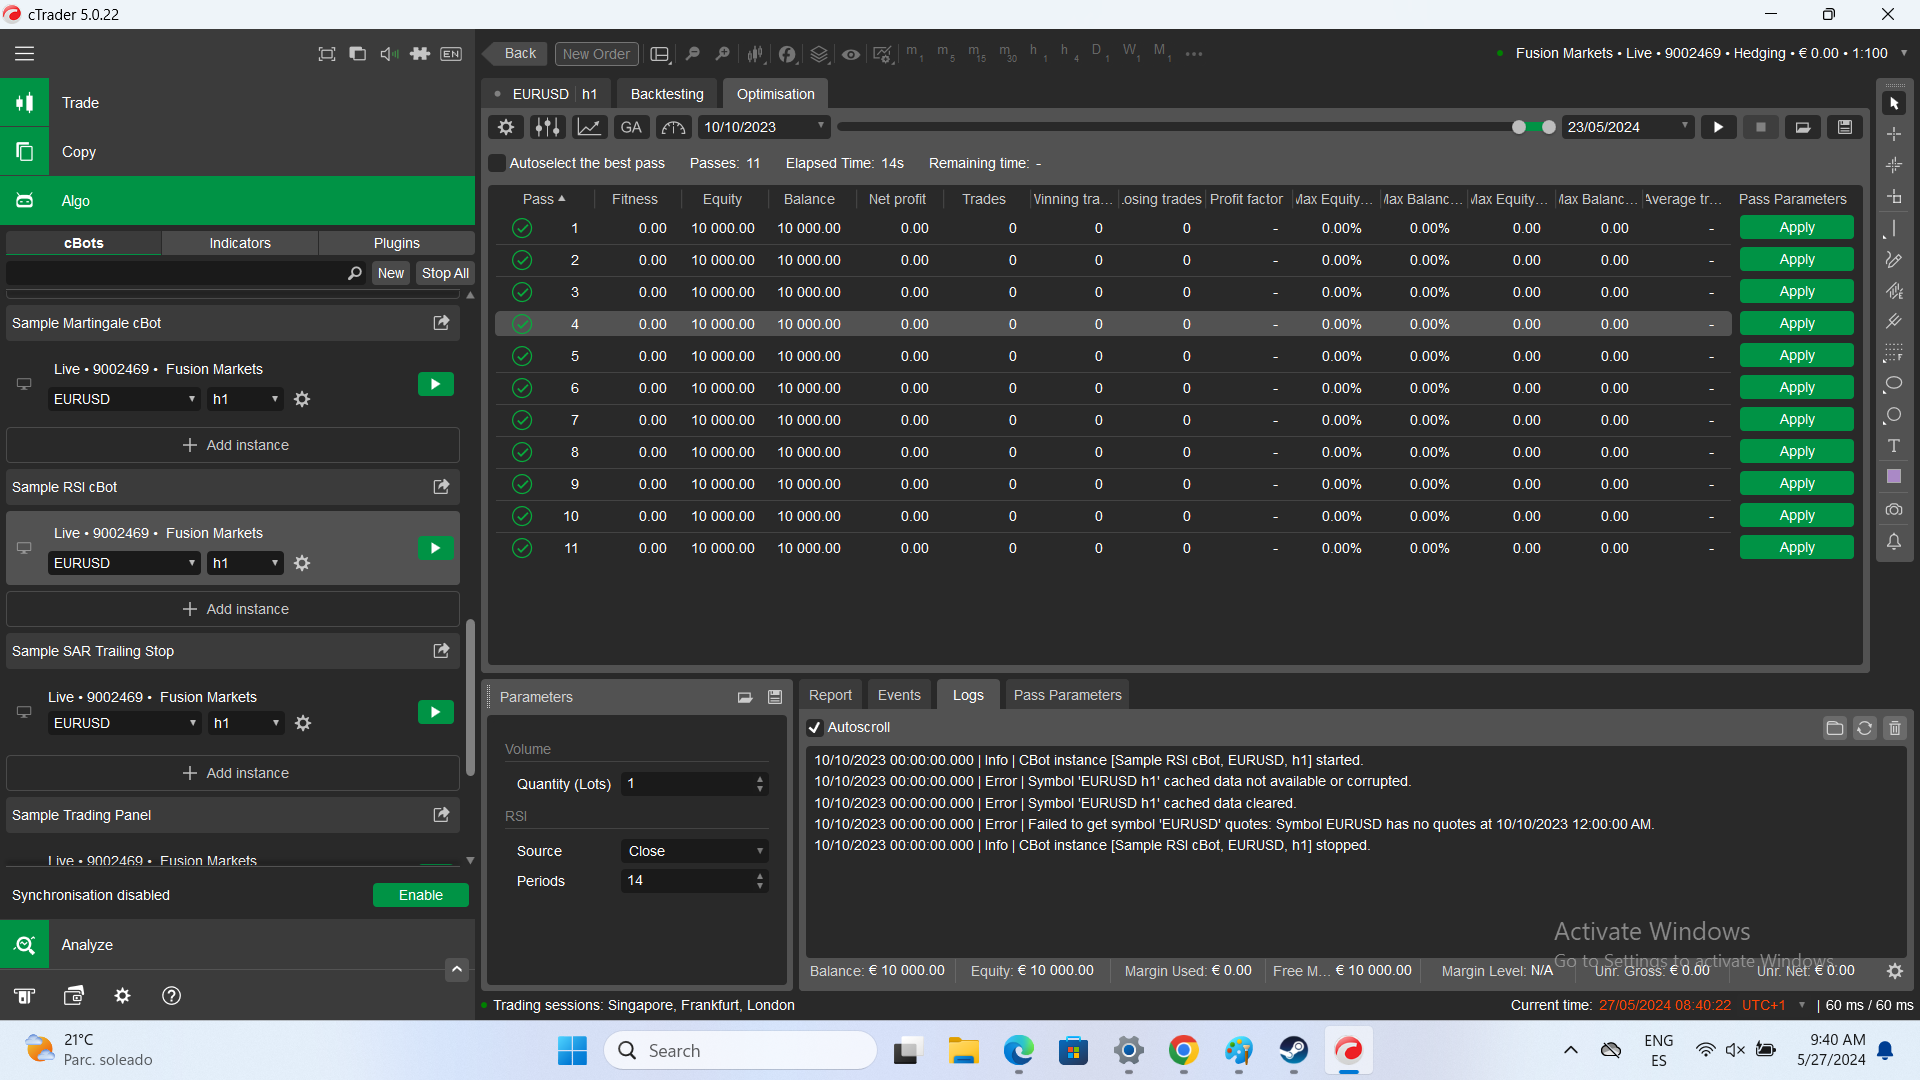Enable synchronisation

(421, 895)
